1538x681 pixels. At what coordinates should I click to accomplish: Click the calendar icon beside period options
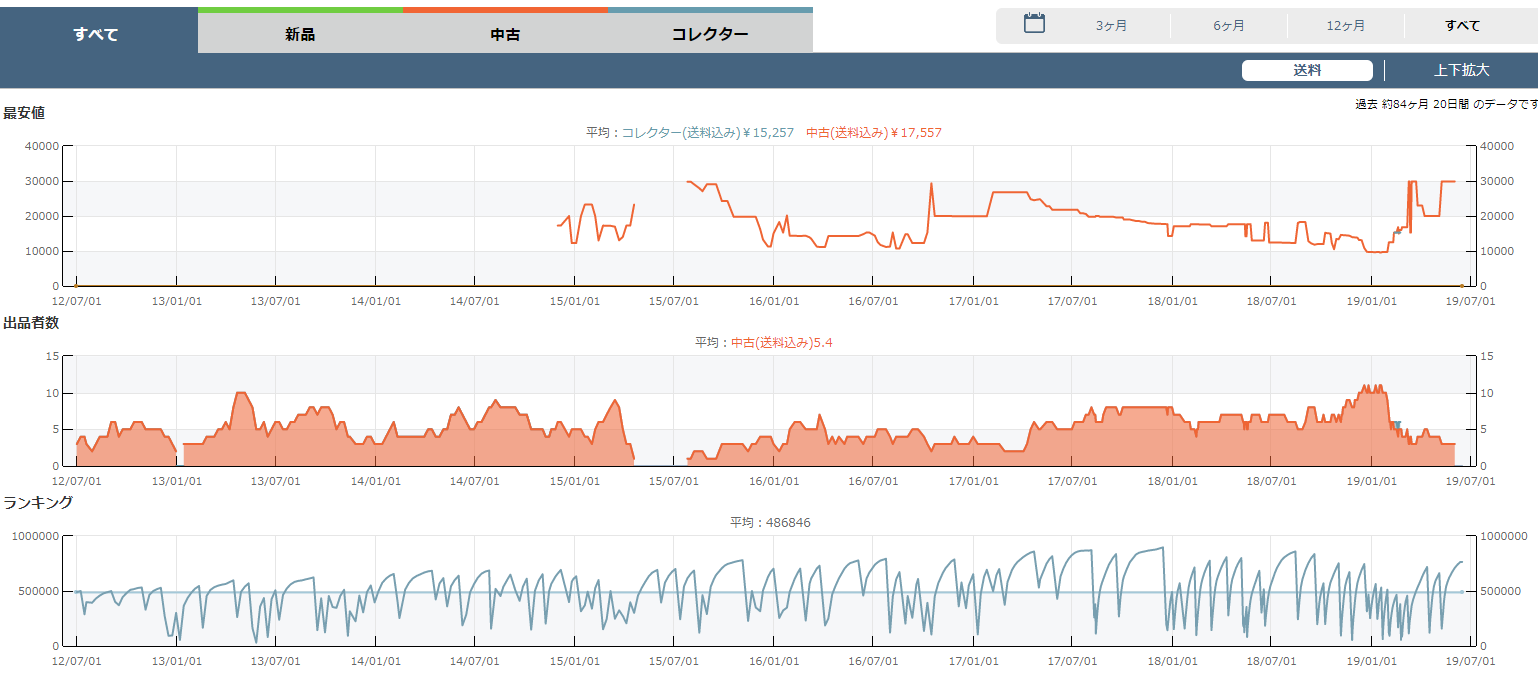coord(1034,24)
